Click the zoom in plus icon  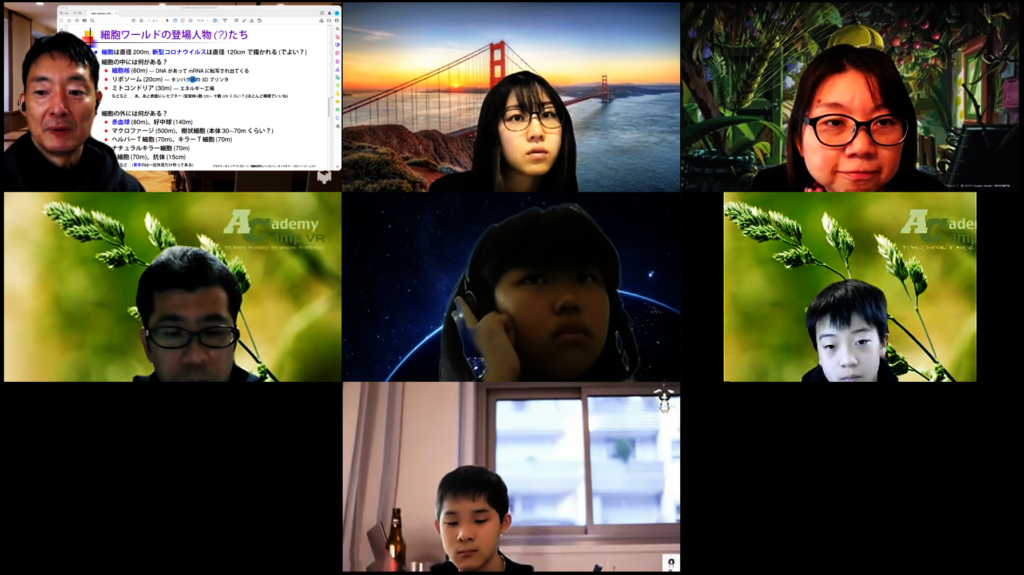(x=191, y=21)
